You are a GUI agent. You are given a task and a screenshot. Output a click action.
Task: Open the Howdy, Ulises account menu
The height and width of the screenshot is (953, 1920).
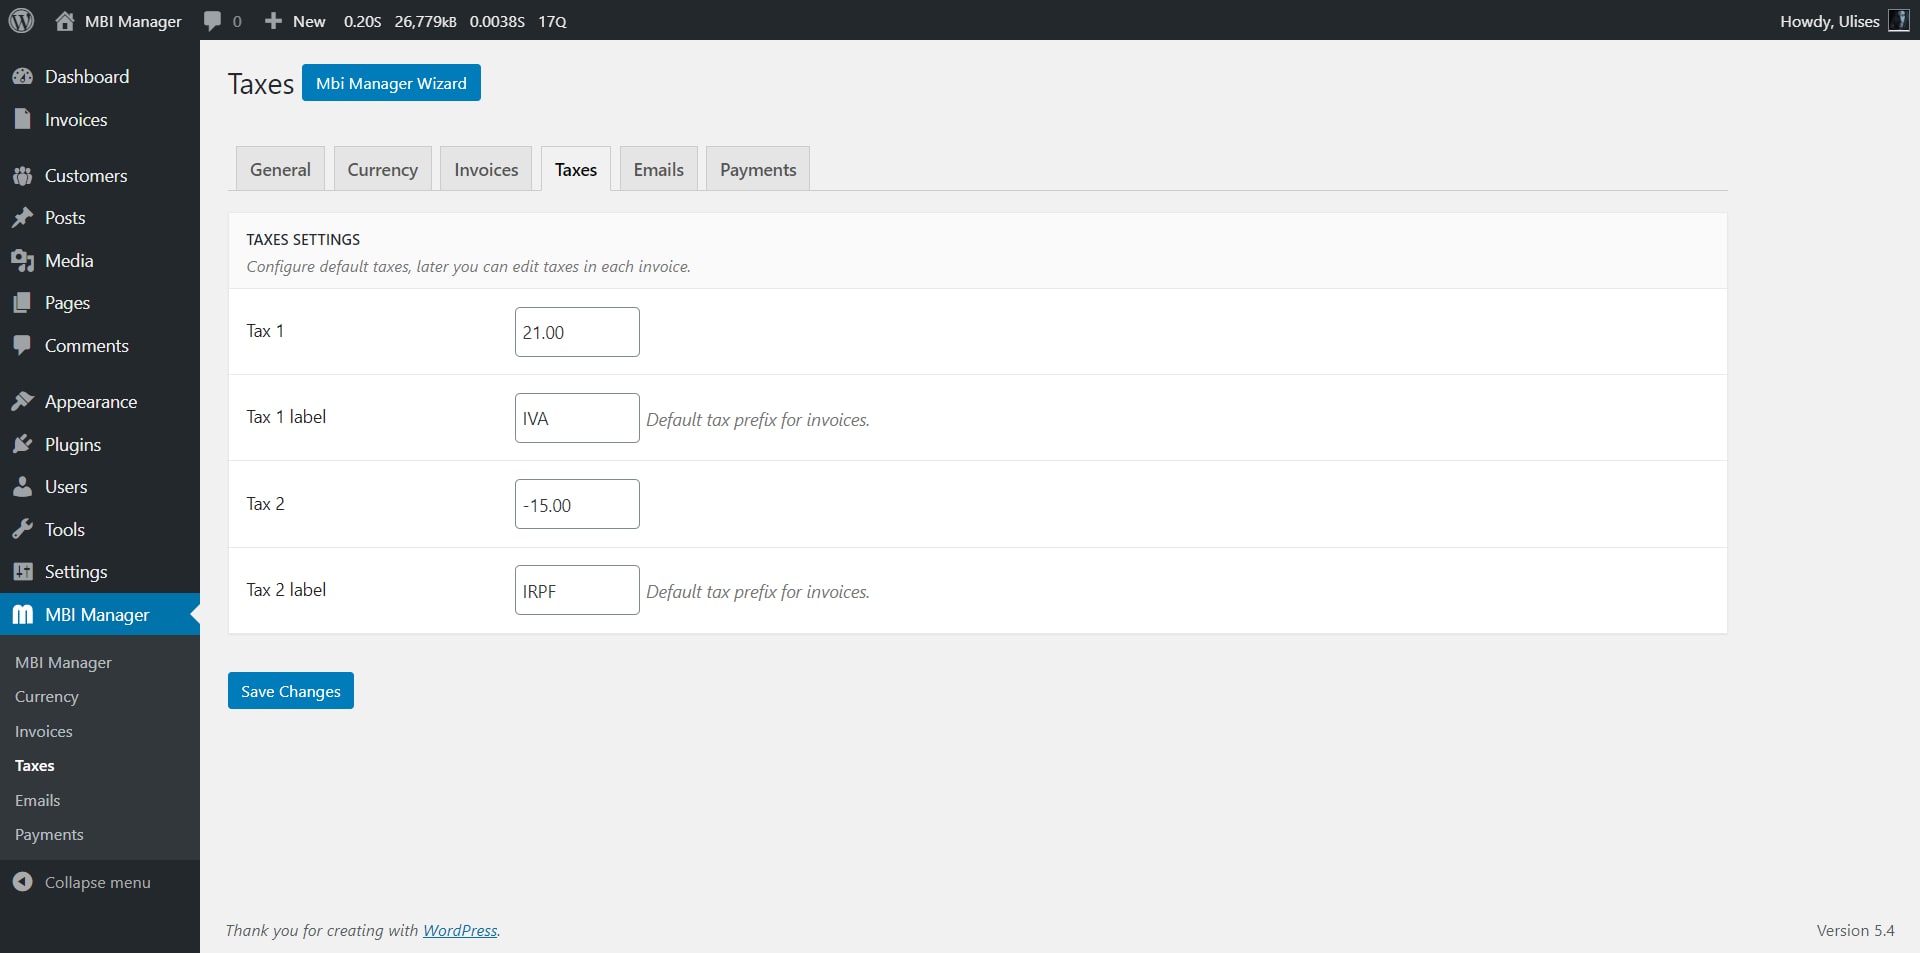[x=1843, y=21]
